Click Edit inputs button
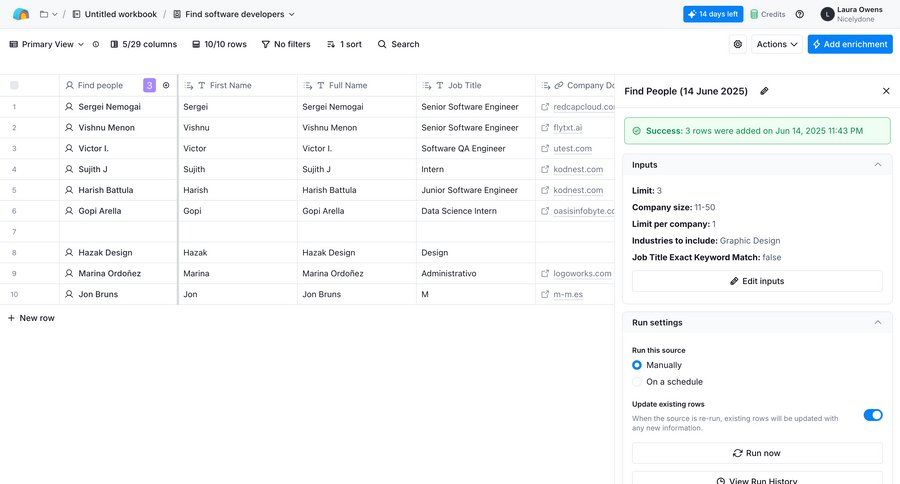This screenshot has width=900, height=484. tap(757, 281)
